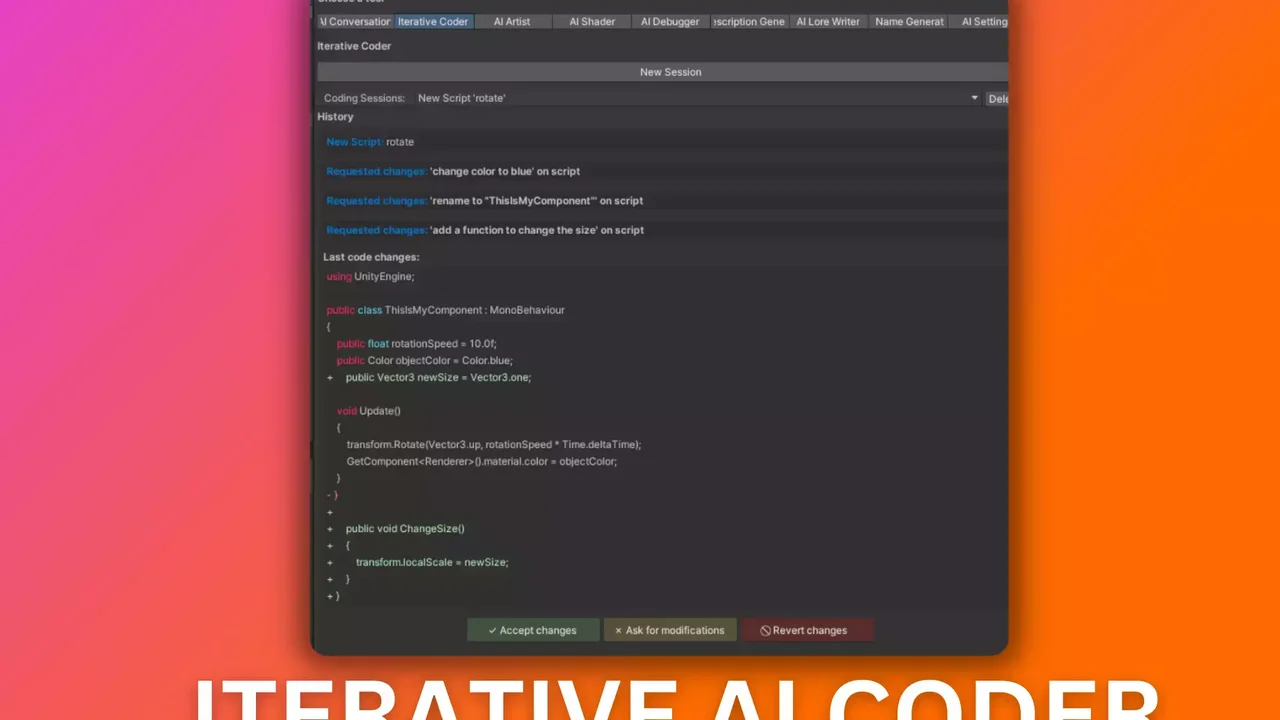Click the rotationSpeed = 10.0f line

[x=416, y=343]
